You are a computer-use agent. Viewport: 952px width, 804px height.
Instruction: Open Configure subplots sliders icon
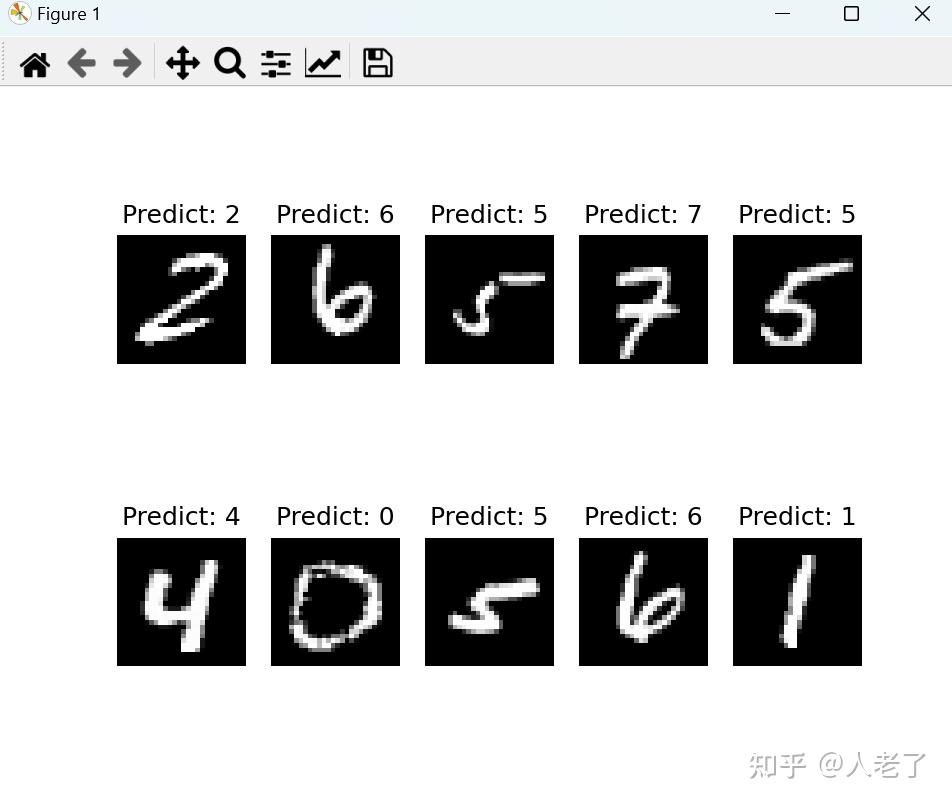[x=276, y=63]
